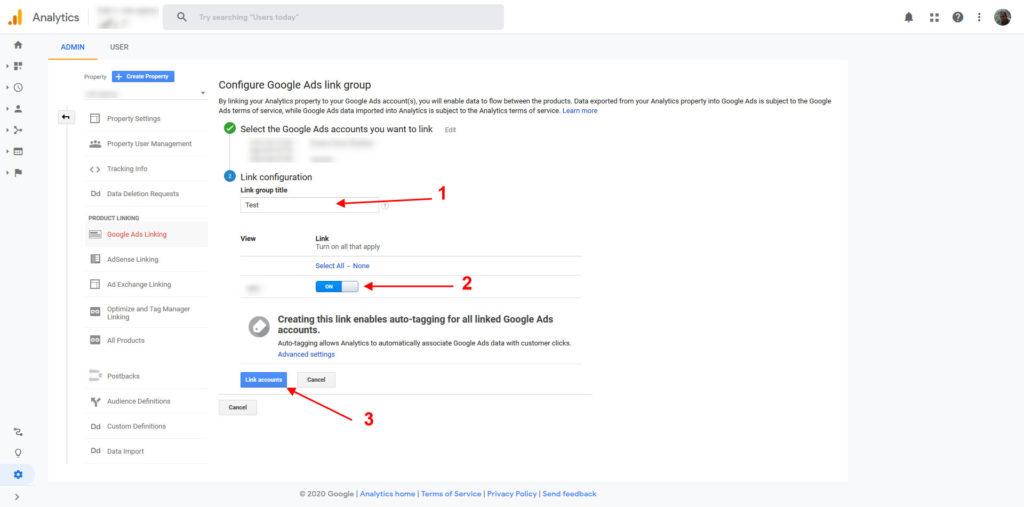Image resolution: width=1024 pixels, height=507 pixels.
Task: Expand the Behavior section arrow
Action: click(x=7, y=151)
